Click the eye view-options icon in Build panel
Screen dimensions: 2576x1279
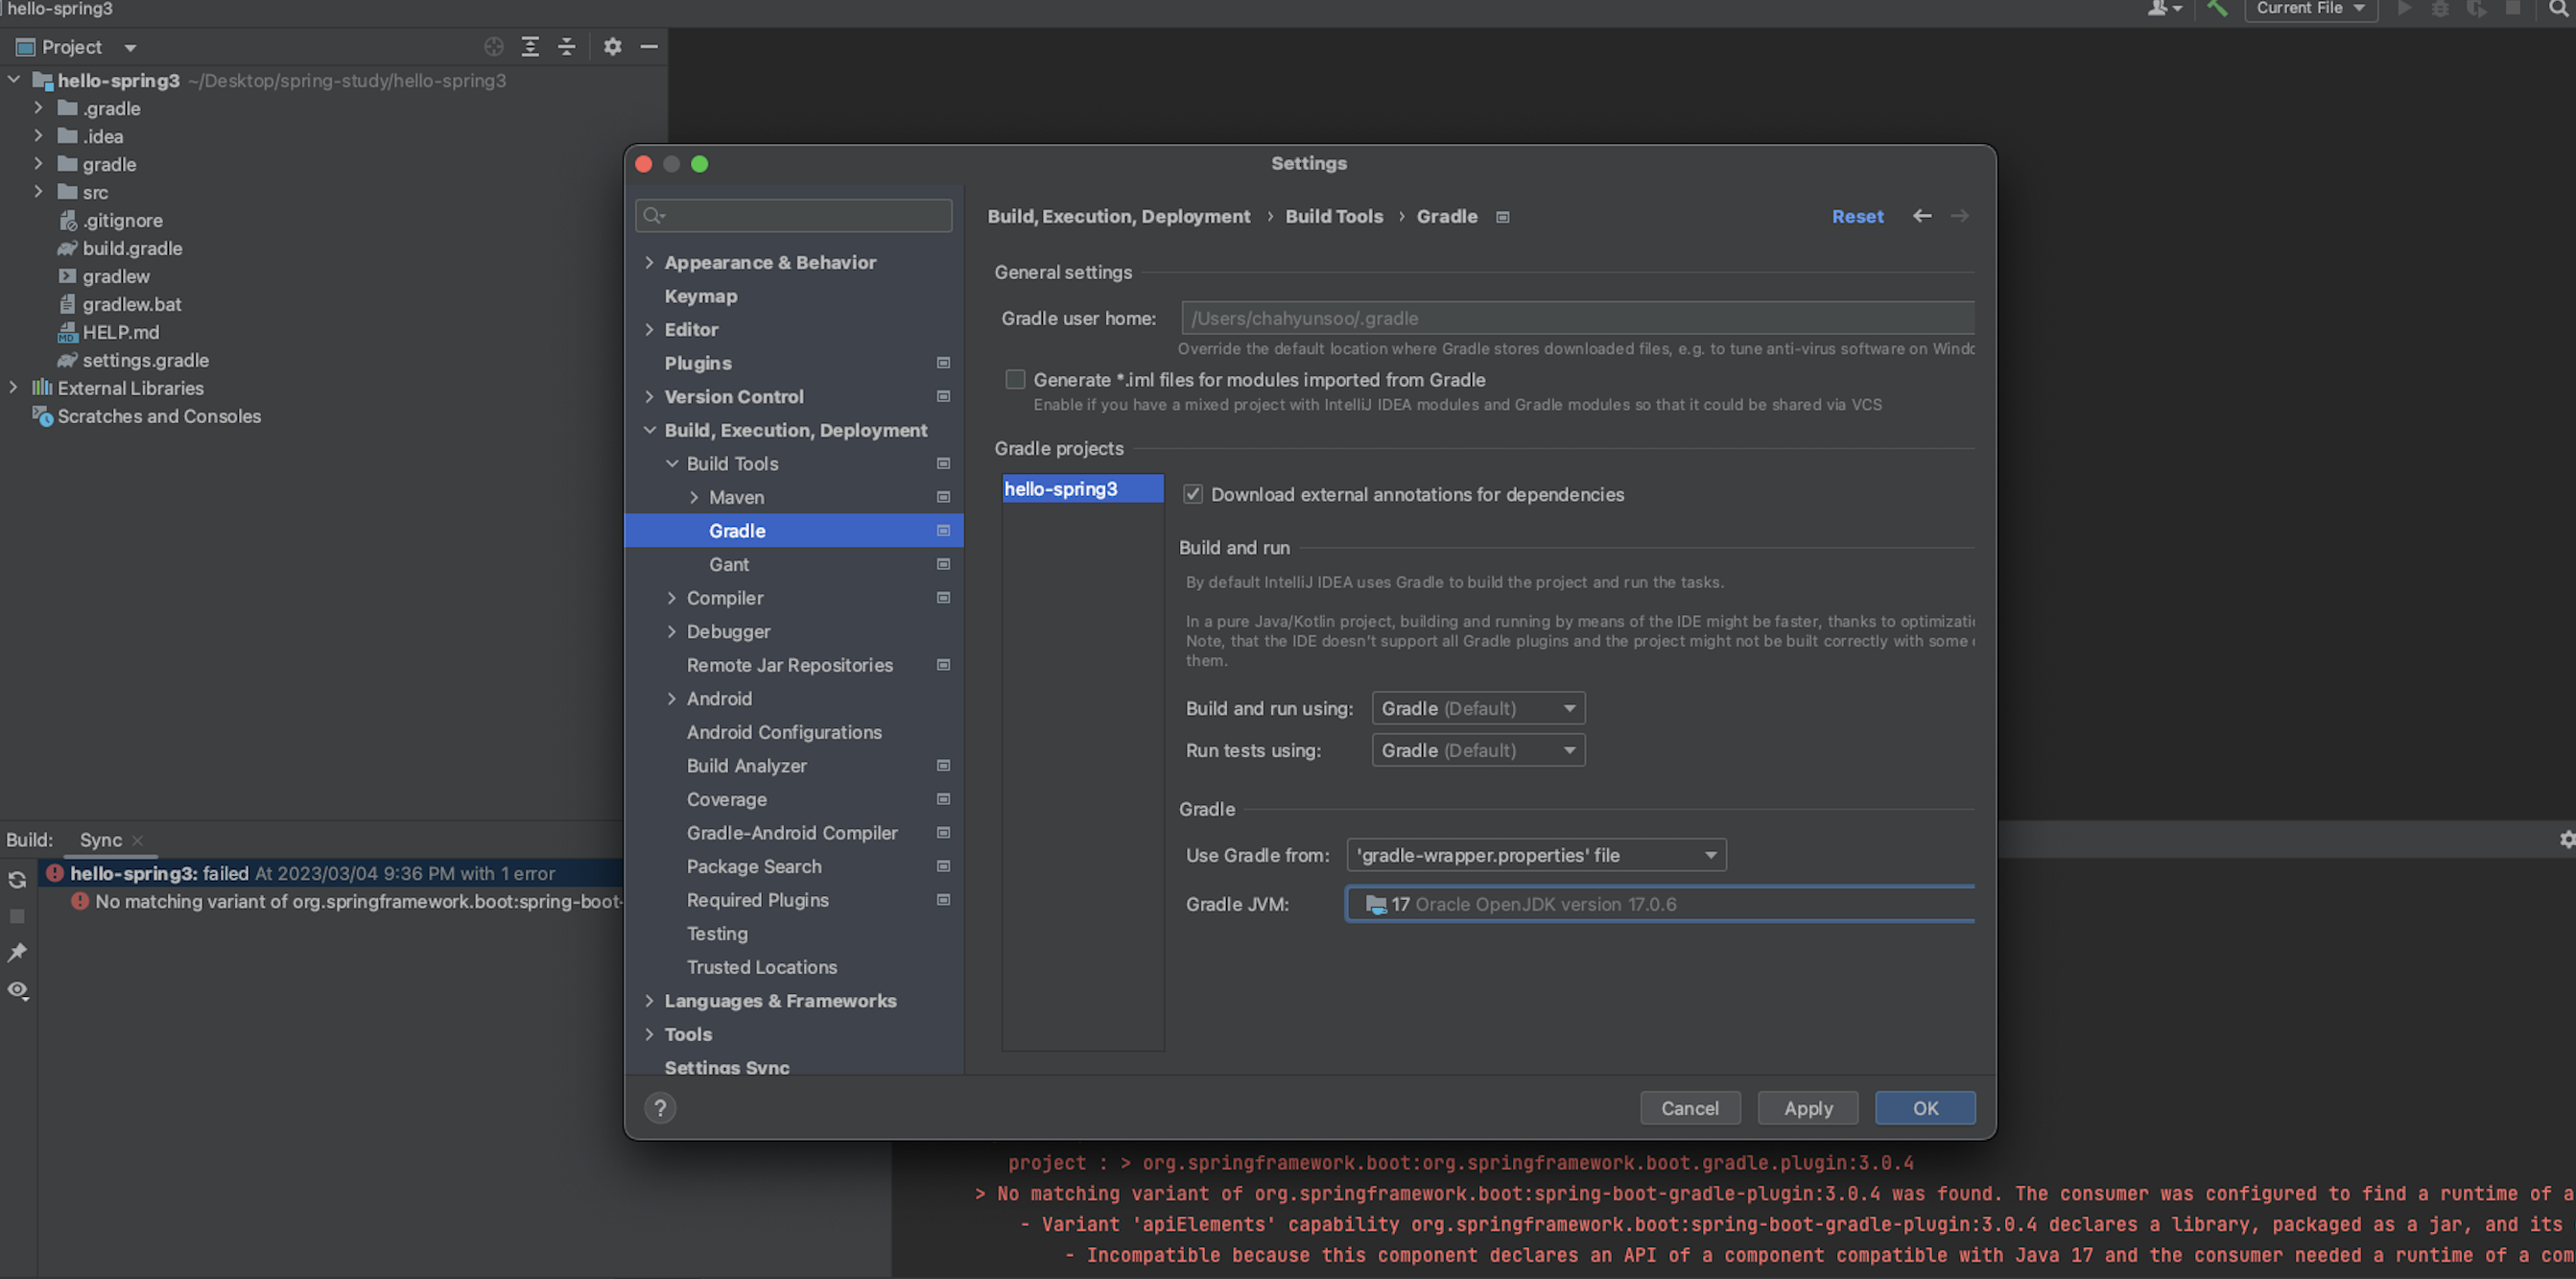pyautogui.click(x=17, y=989)
